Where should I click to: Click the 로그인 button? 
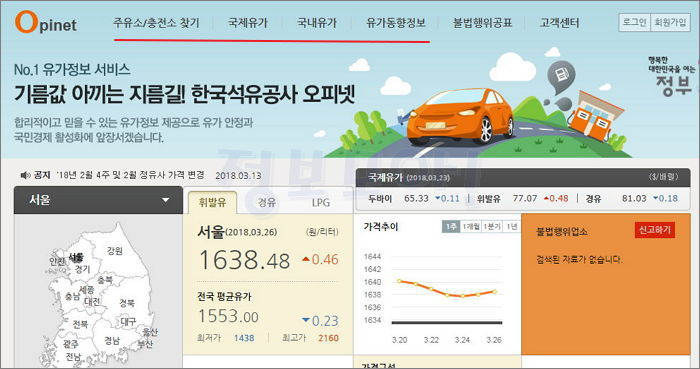(x=634, y=22)
